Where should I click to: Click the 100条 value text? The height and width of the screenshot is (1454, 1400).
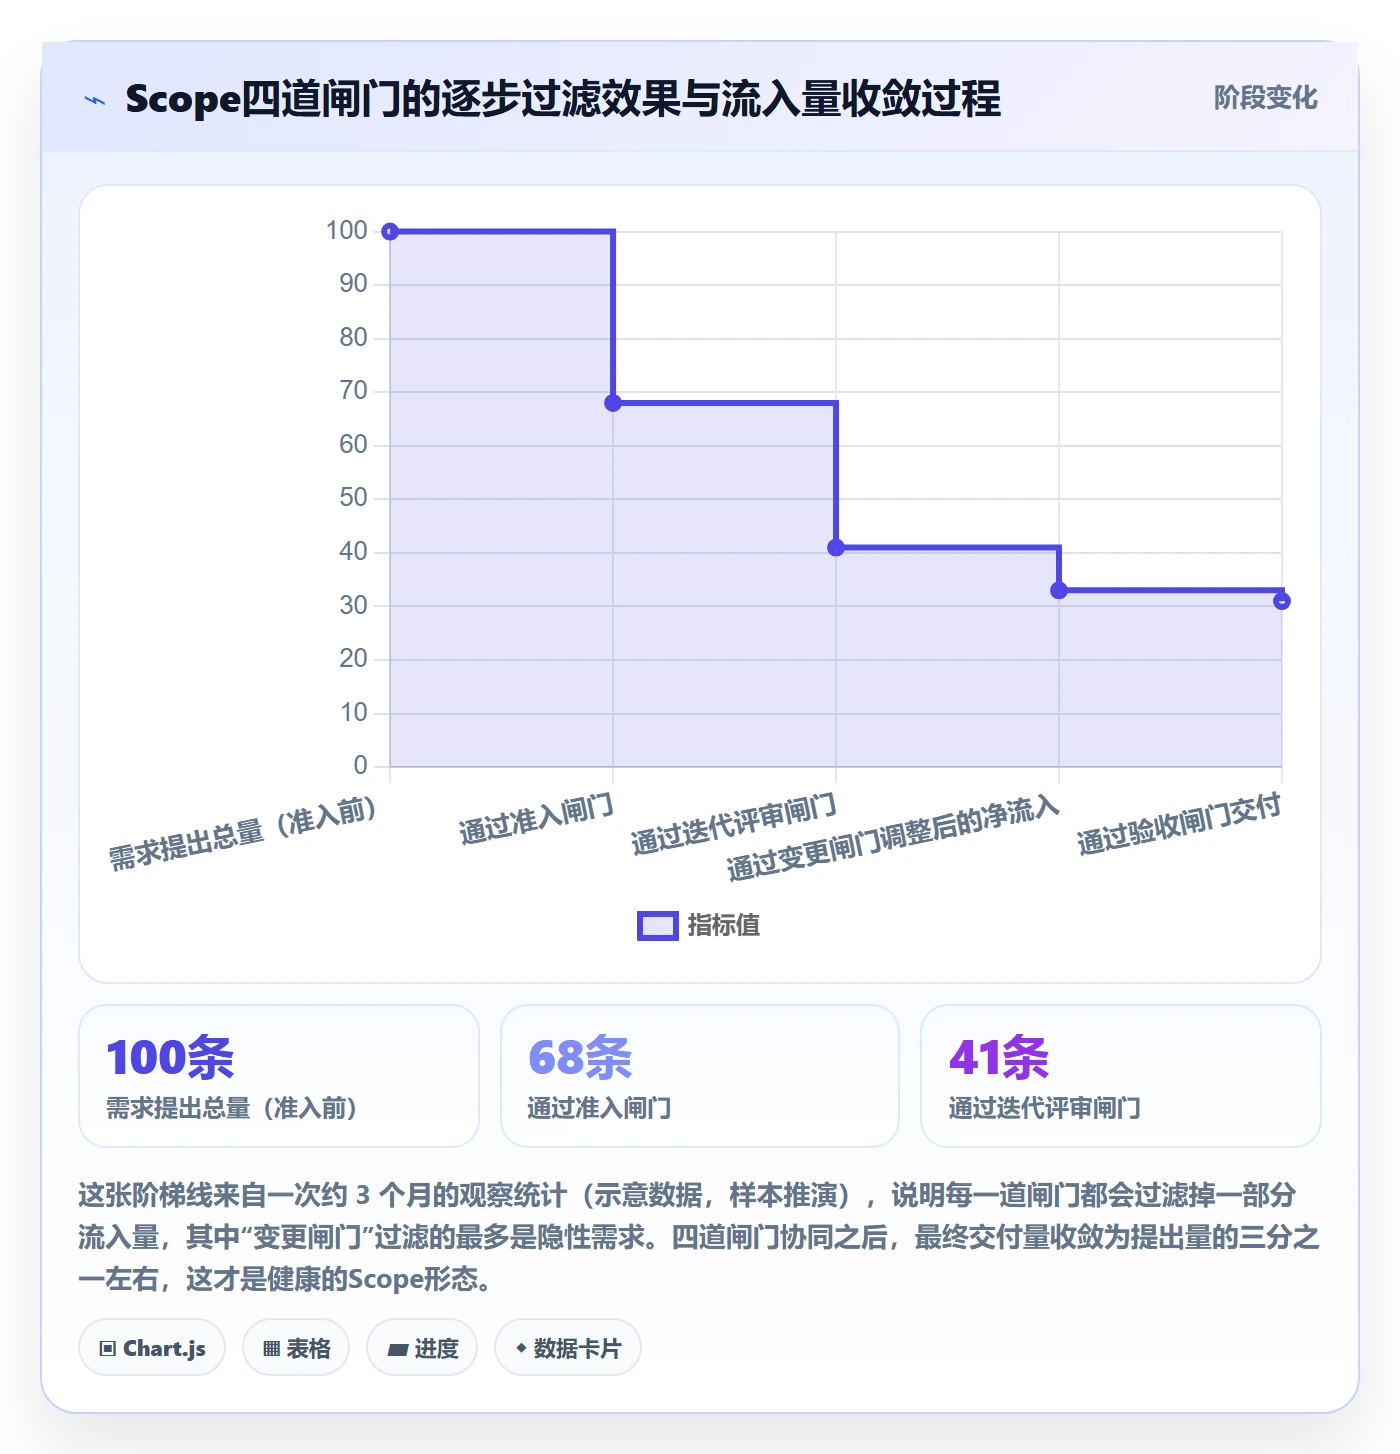coord(170,1058)
